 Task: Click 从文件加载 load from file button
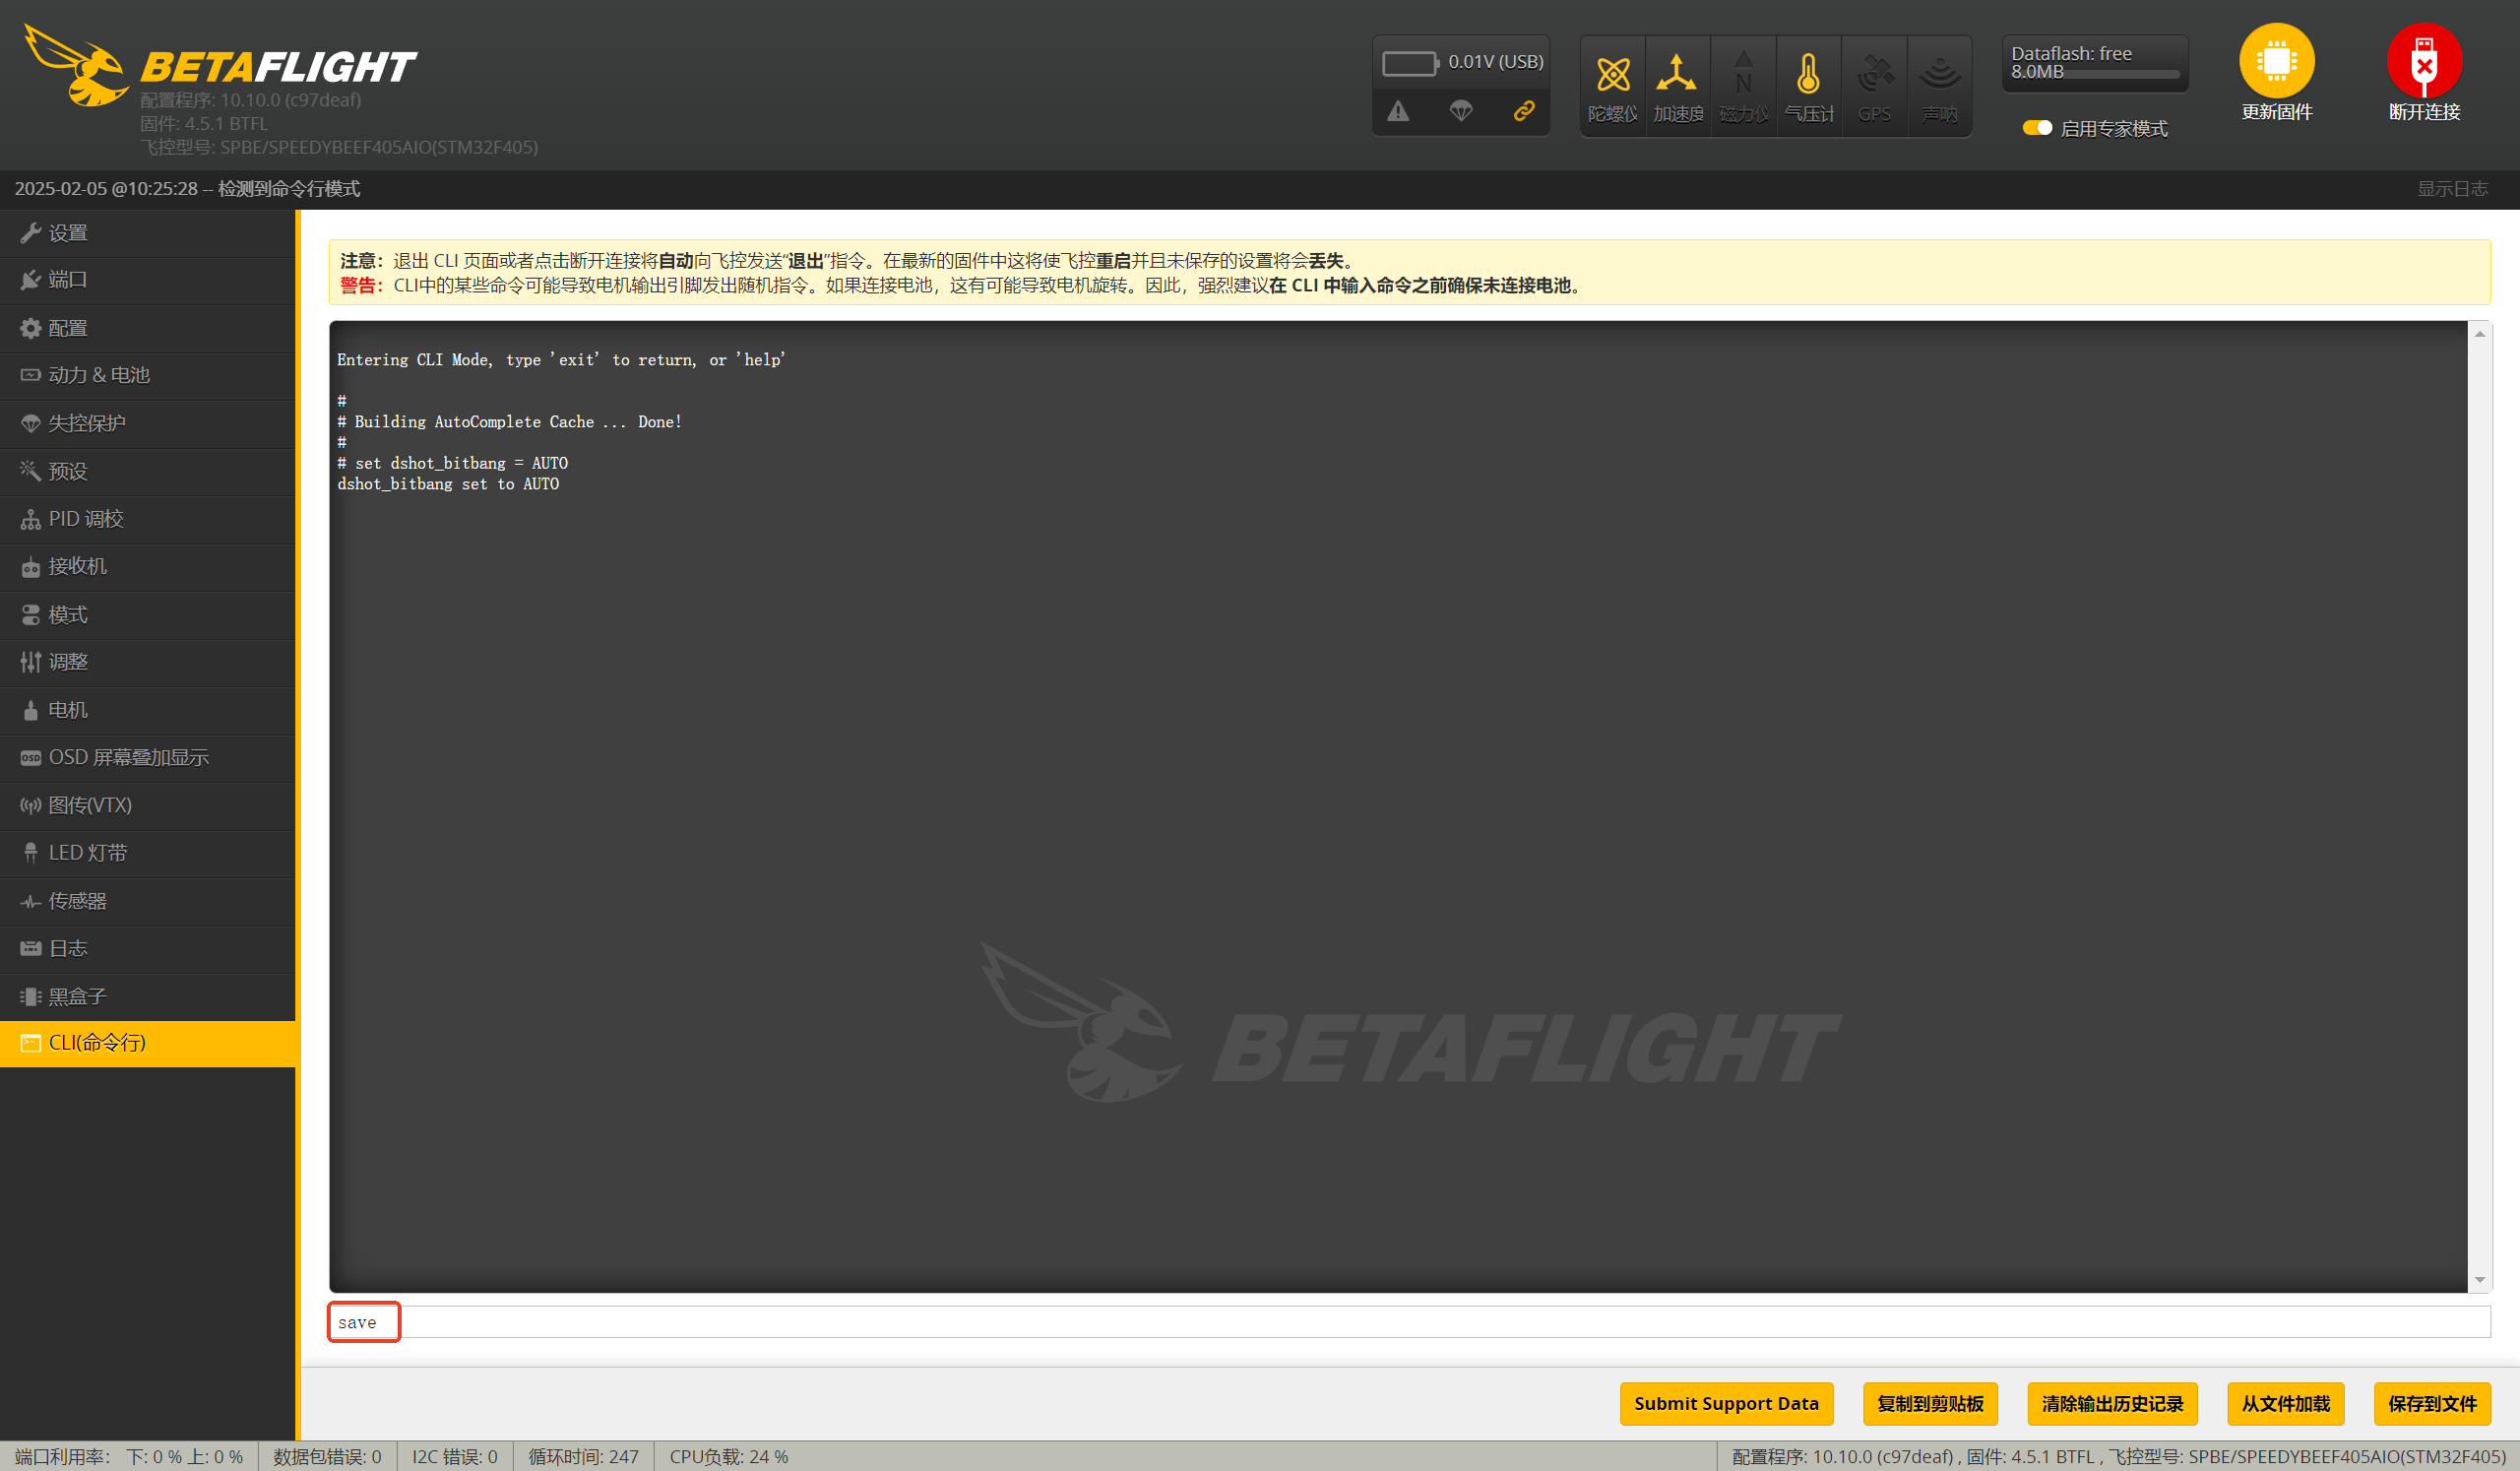pyautogui.click(x=2285, y=1404)
